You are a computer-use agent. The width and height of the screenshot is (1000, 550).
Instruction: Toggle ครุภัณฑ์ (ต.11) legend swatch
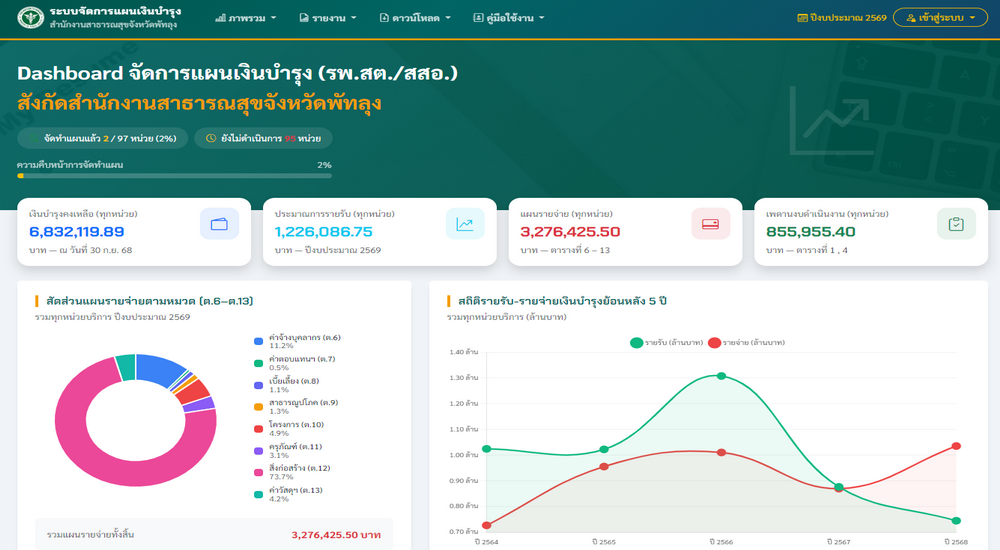pos(258,451)
